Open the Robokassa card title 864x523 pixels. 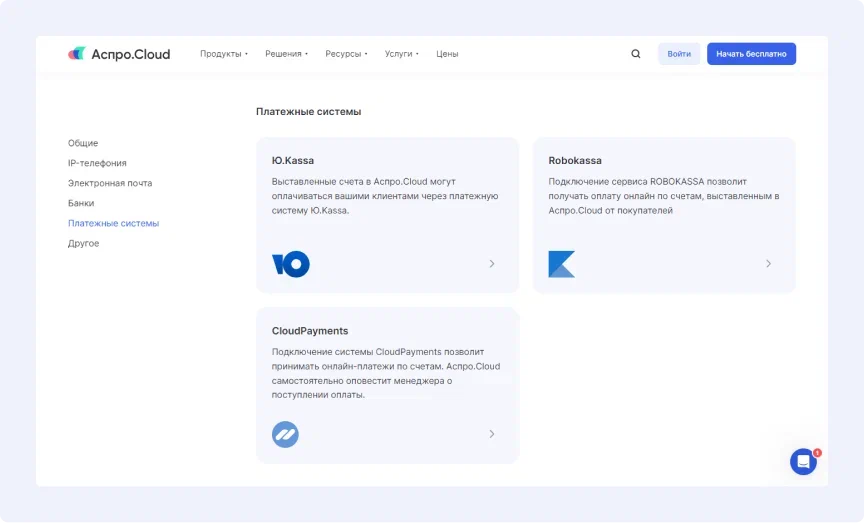tap(575, 160)
